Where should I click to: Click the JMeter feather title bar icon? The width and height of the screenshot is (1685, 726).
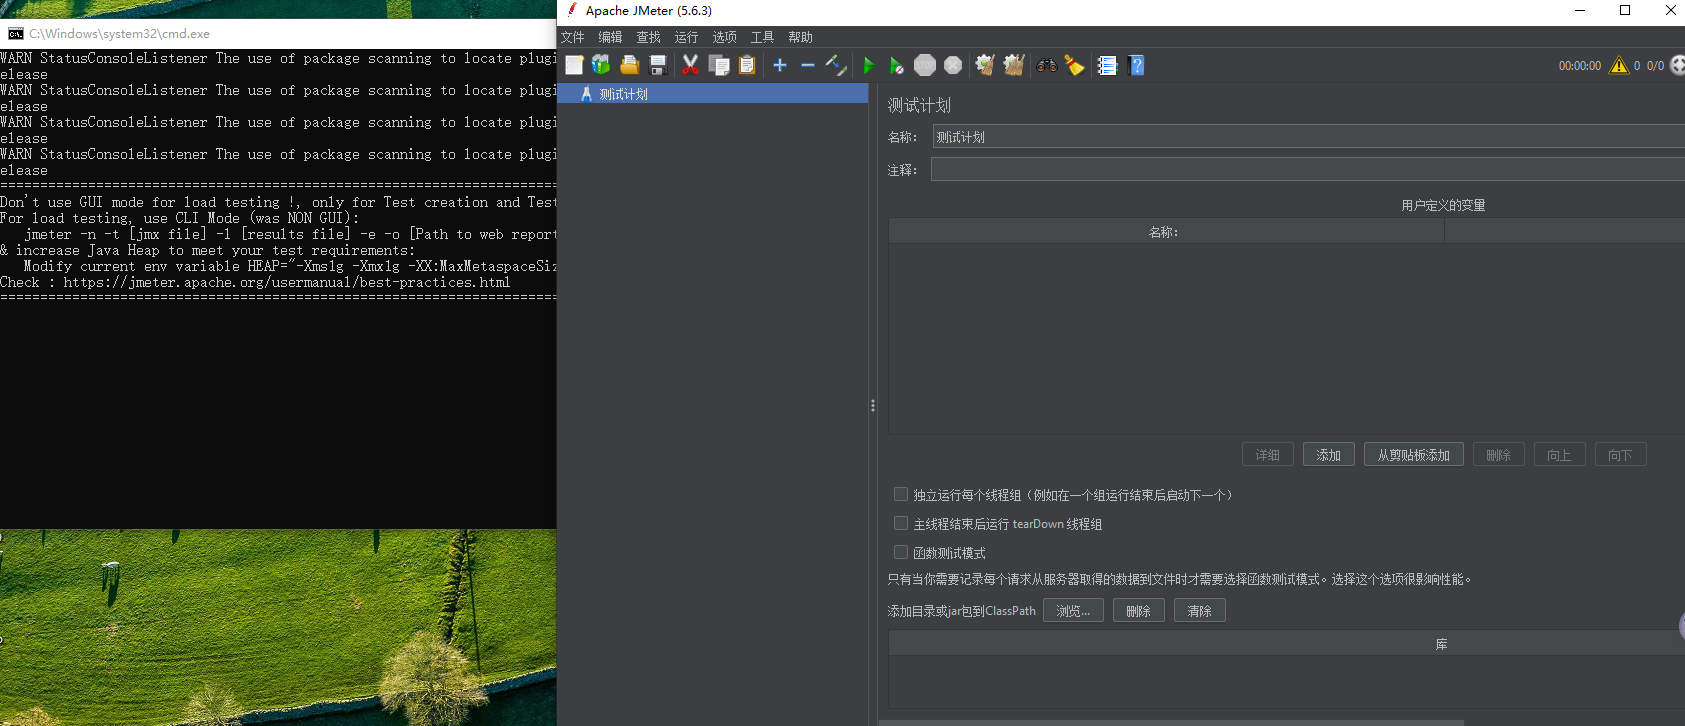point(572,10)
